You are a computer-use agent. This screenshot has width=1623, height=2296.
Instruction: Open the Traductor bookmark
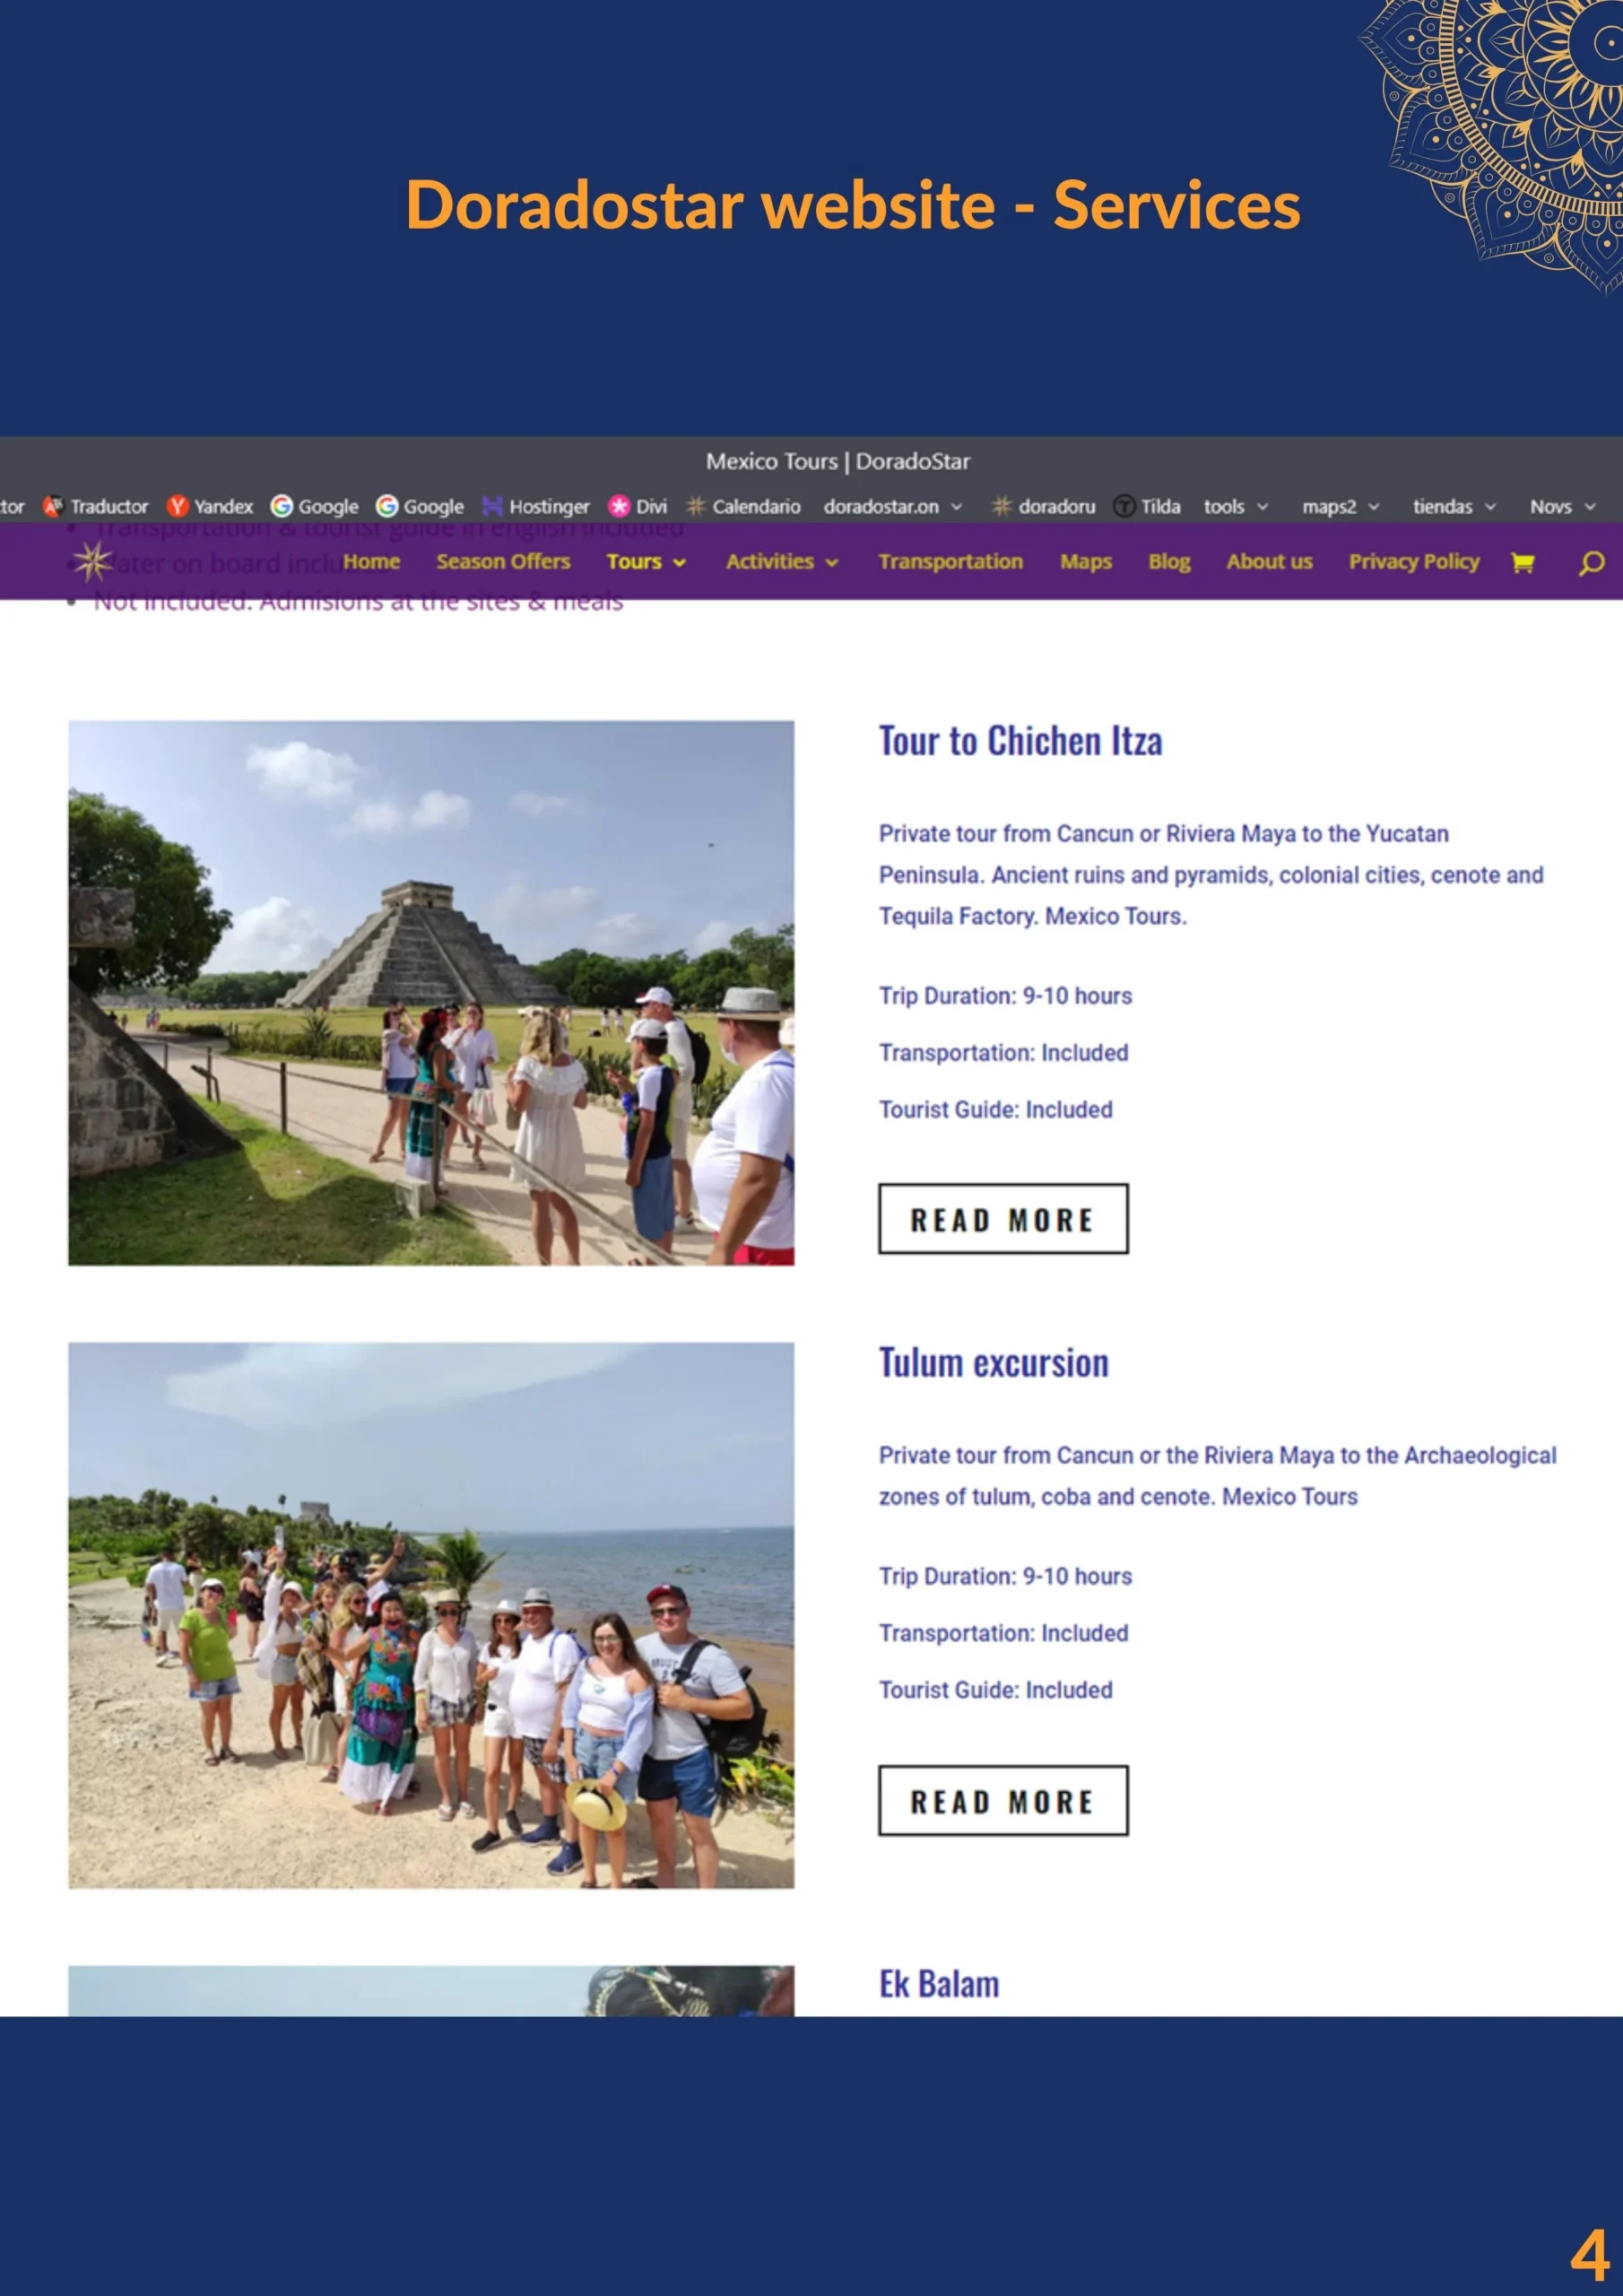pyautogui.click(x=96, y=506)
